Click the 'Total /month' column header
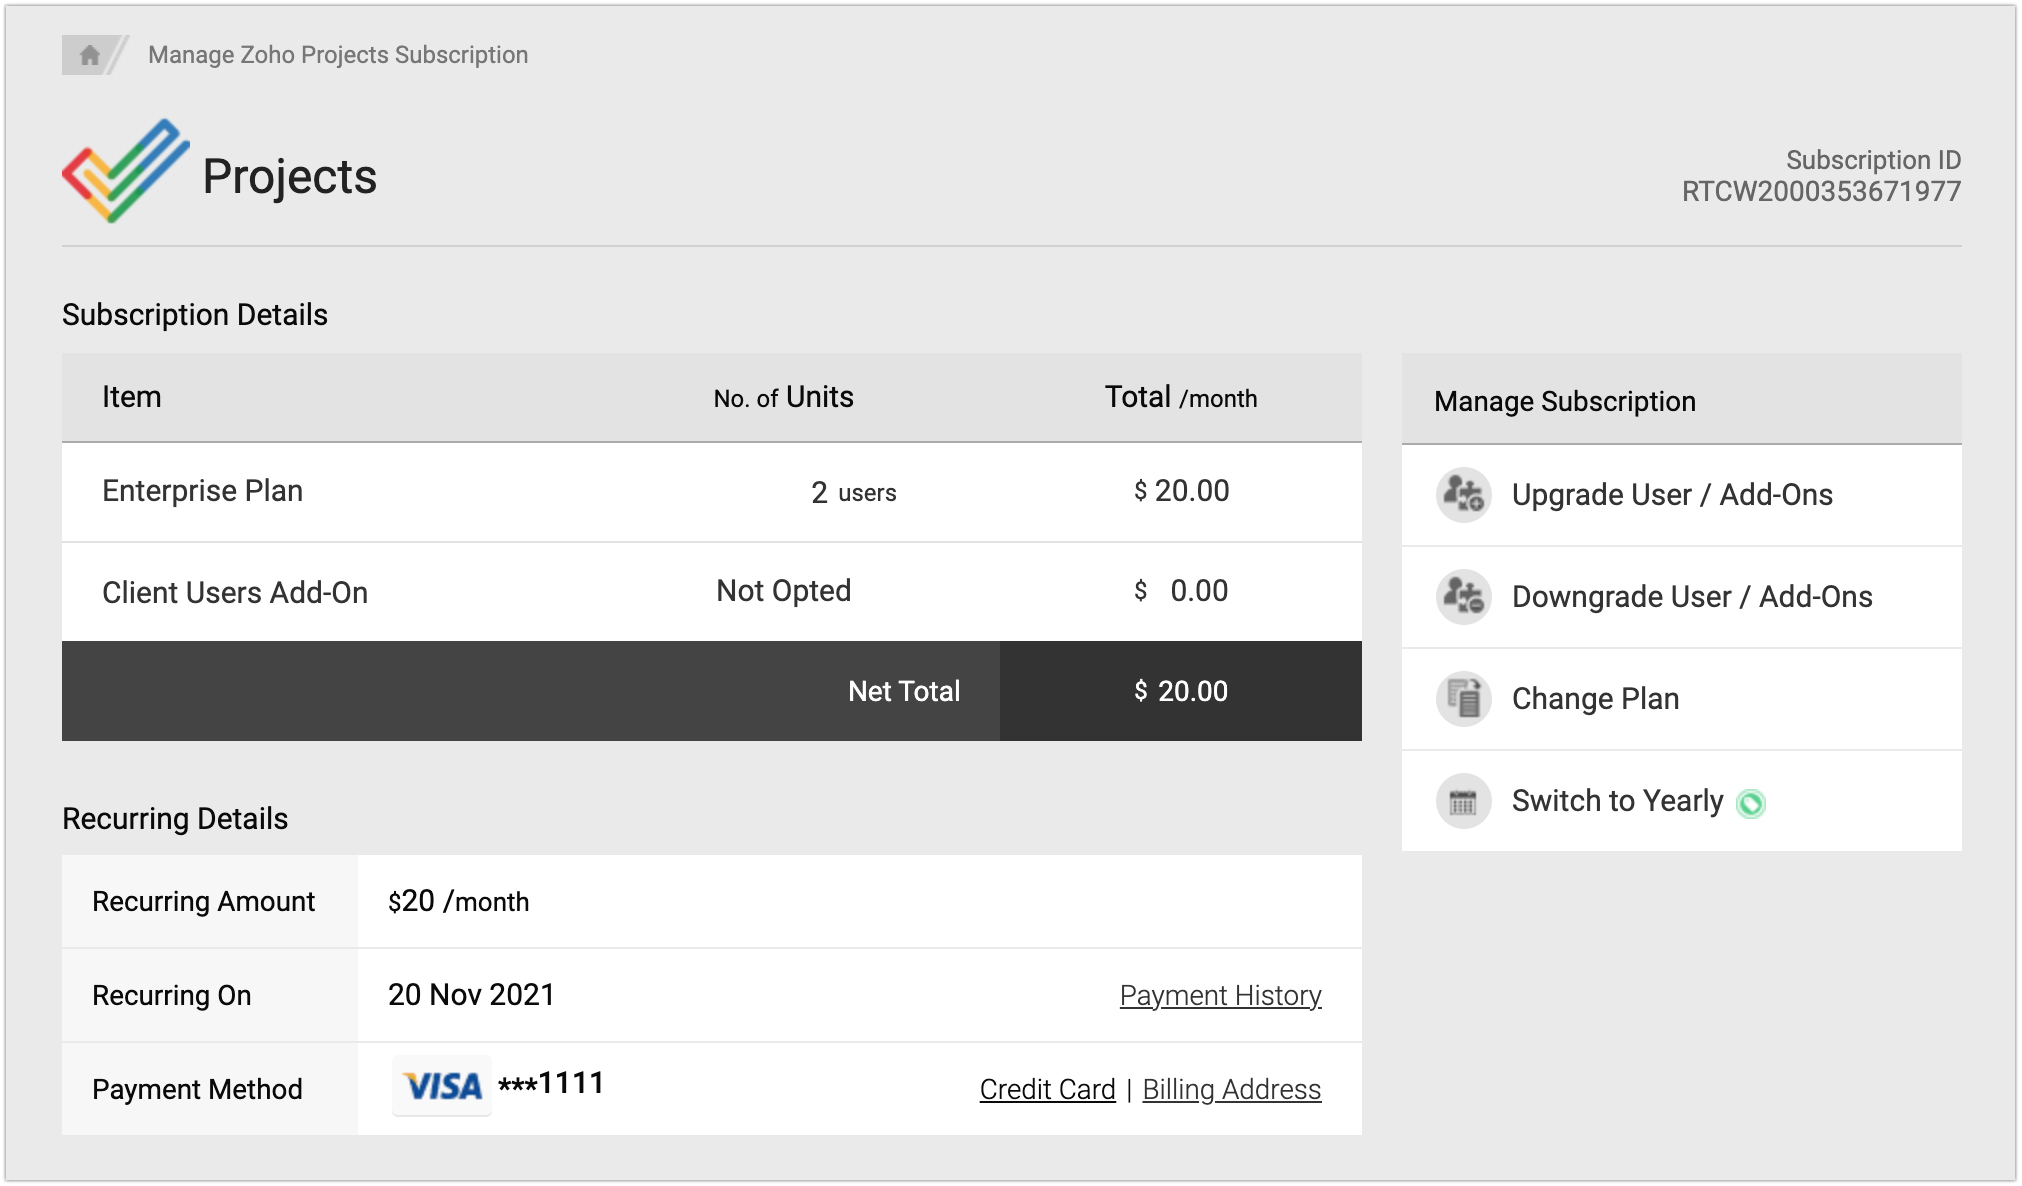Viewport: 2022px width, 1186px height. pos(1181,397)
